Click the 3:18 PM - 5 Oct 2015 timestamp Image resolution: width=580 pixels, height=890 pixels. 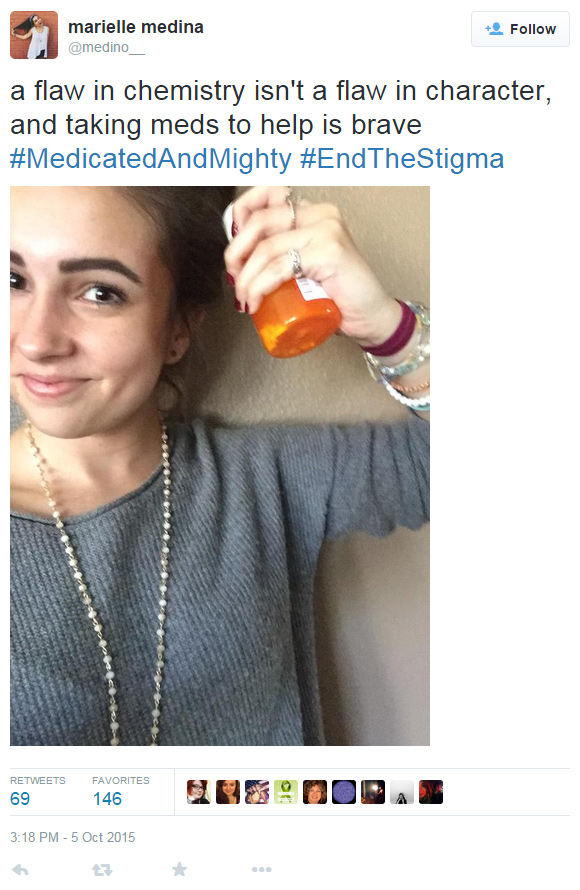coord(73,837)
